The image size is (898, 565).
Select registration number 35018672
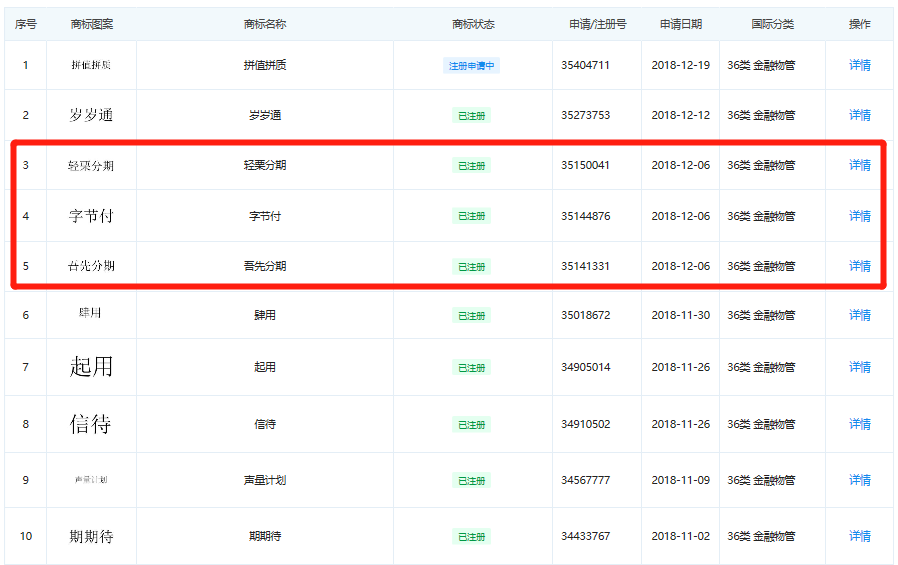585,315
